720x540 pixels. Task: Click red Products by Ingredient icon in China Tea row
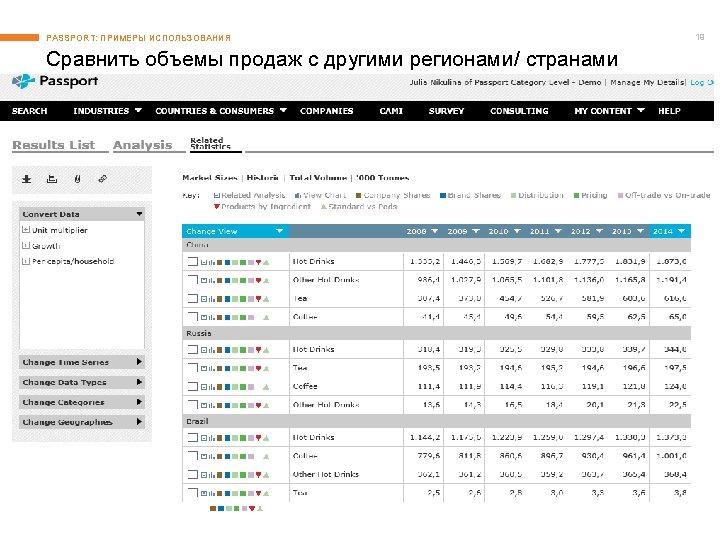259,299
